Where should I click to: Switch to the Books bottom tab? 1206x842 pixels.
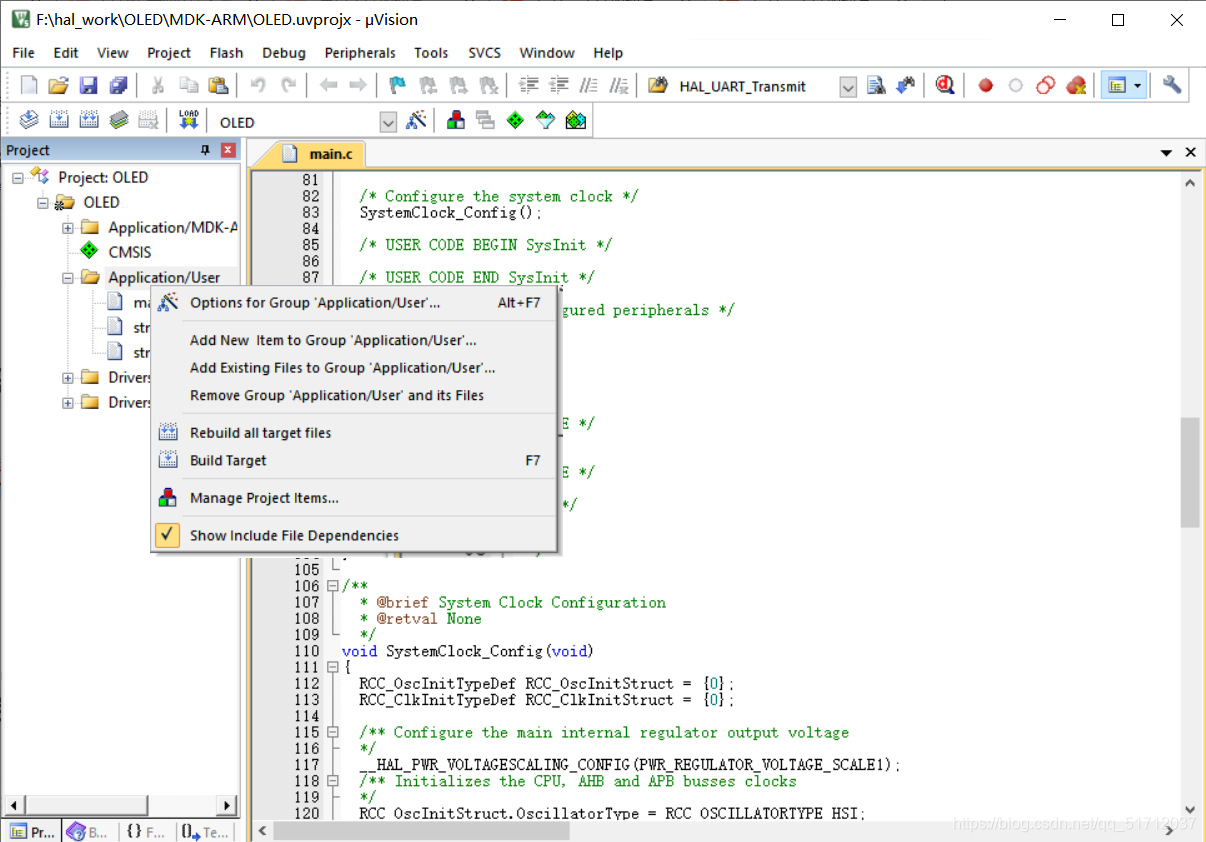pos(88,831)
